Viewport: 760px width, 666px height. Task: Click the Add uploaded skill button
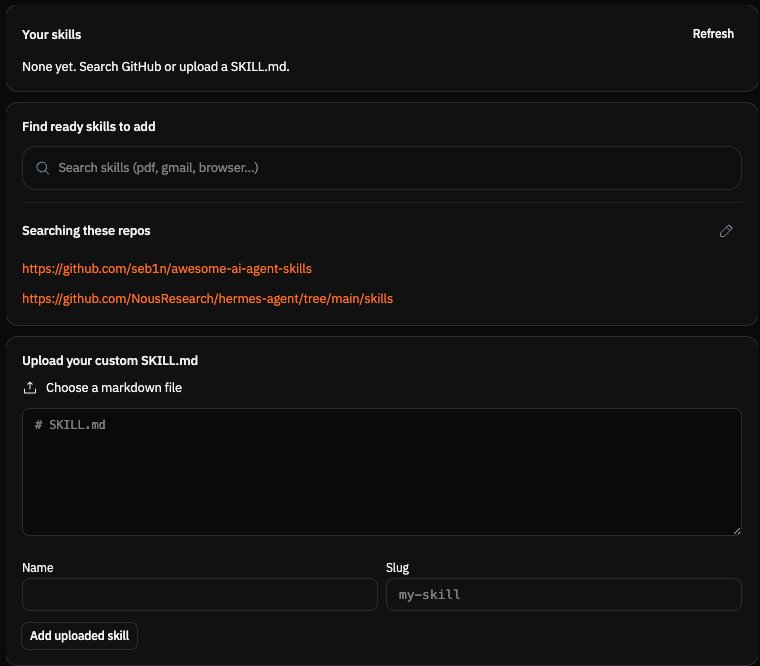click(x=79, y=635)
